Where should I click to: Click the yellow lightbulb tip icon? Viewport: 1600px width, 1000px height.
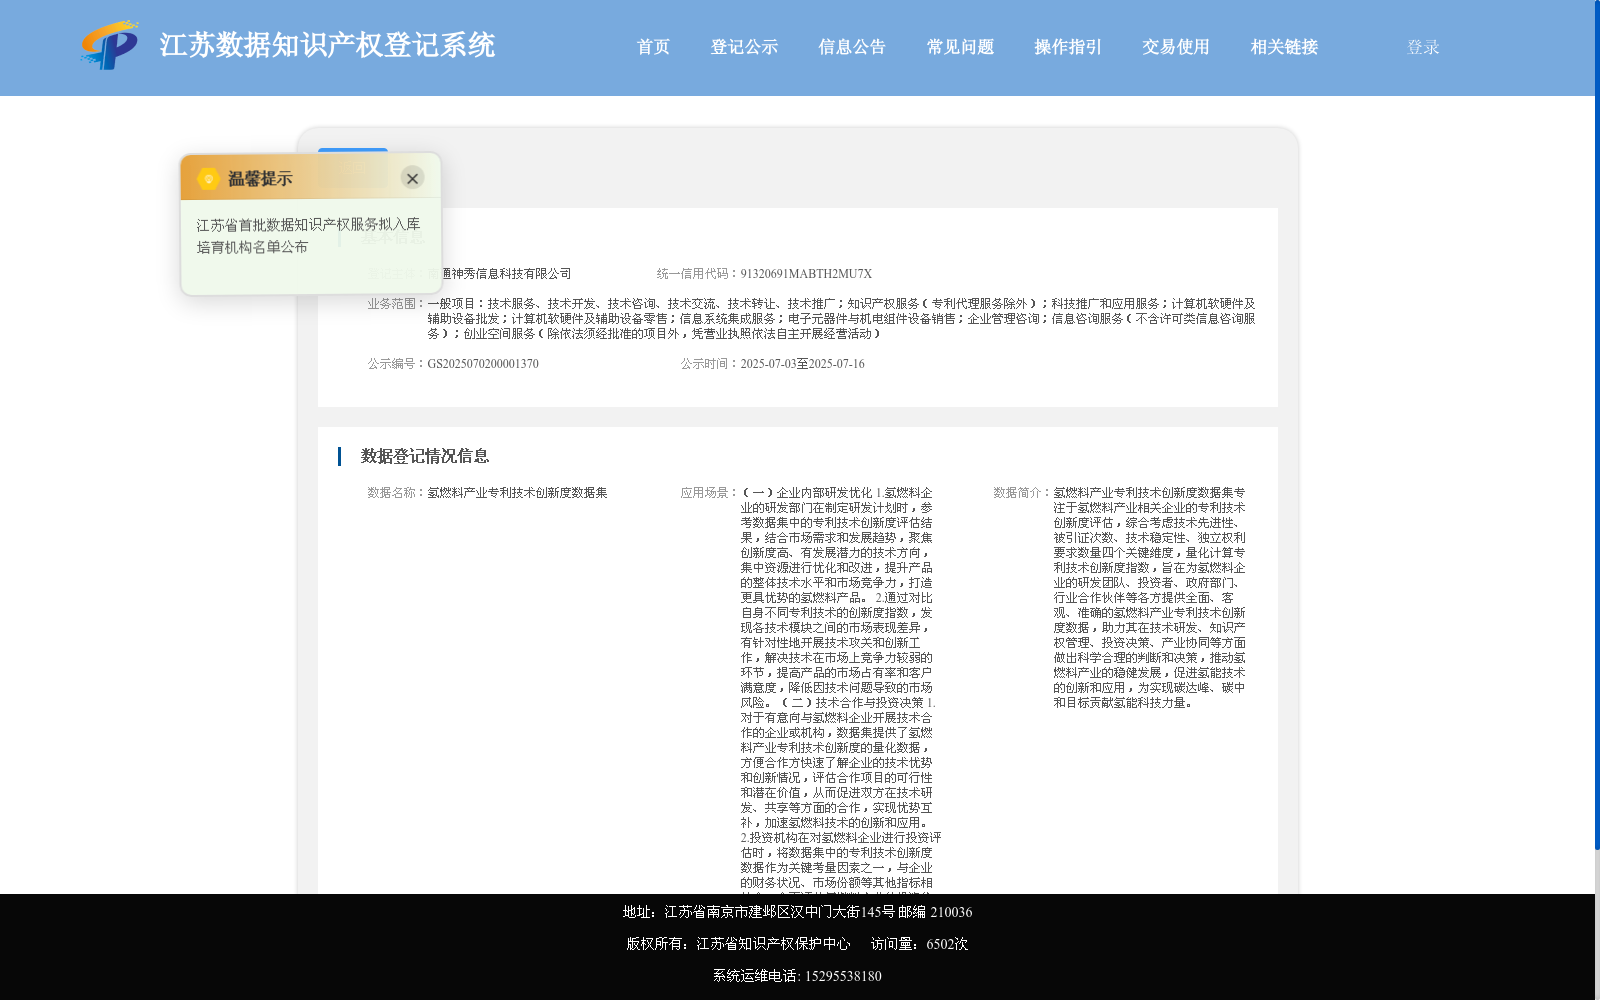208,178
